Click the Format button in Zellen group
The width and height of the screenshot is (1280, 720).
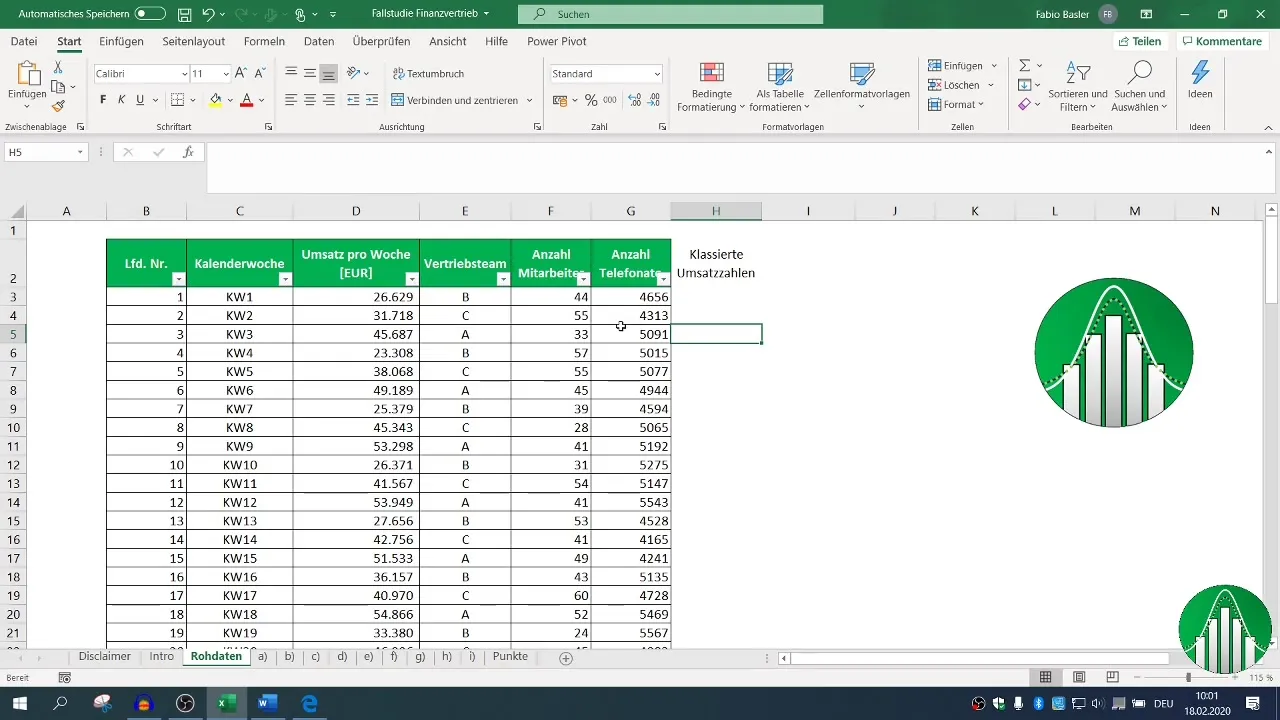956,104
